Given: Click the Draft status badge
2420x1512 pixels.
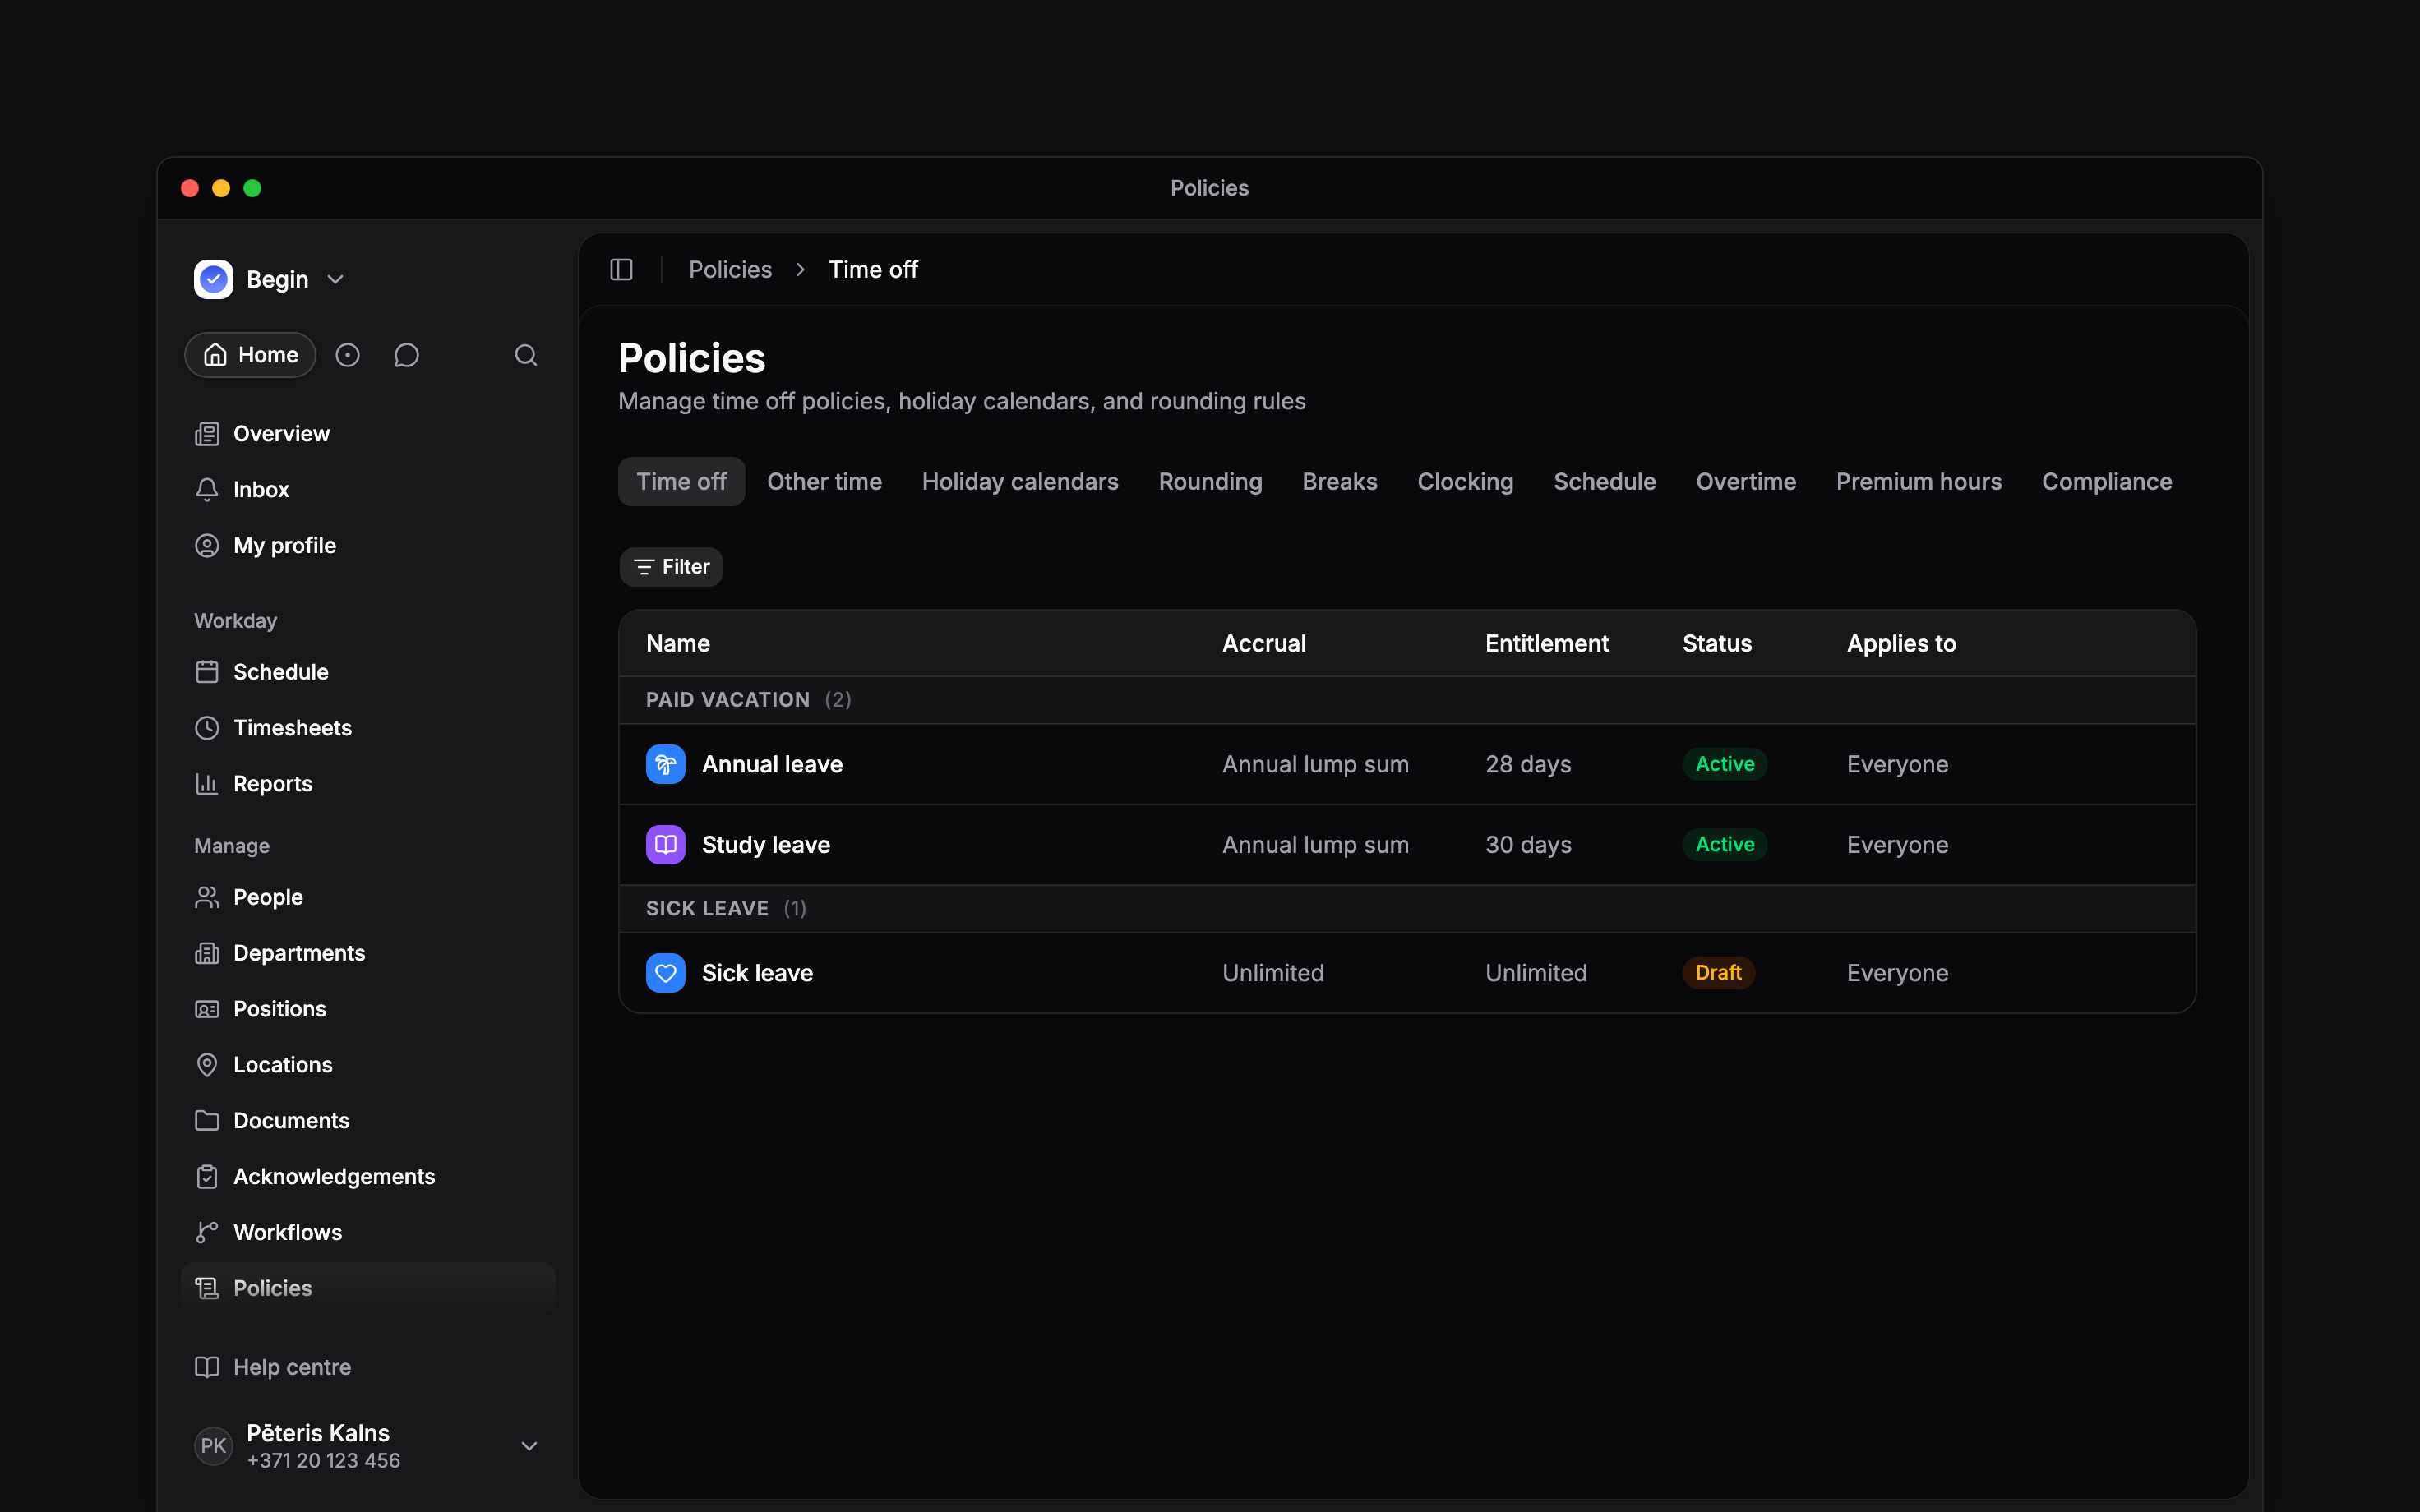Looking at the screenshot, I should pos(1718,973).
